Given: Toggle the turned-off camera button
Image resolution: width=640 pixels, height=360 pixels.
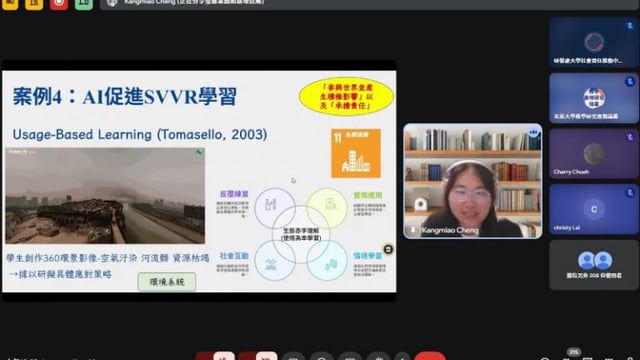Looking at the screenshot, I should coord(267,356).
